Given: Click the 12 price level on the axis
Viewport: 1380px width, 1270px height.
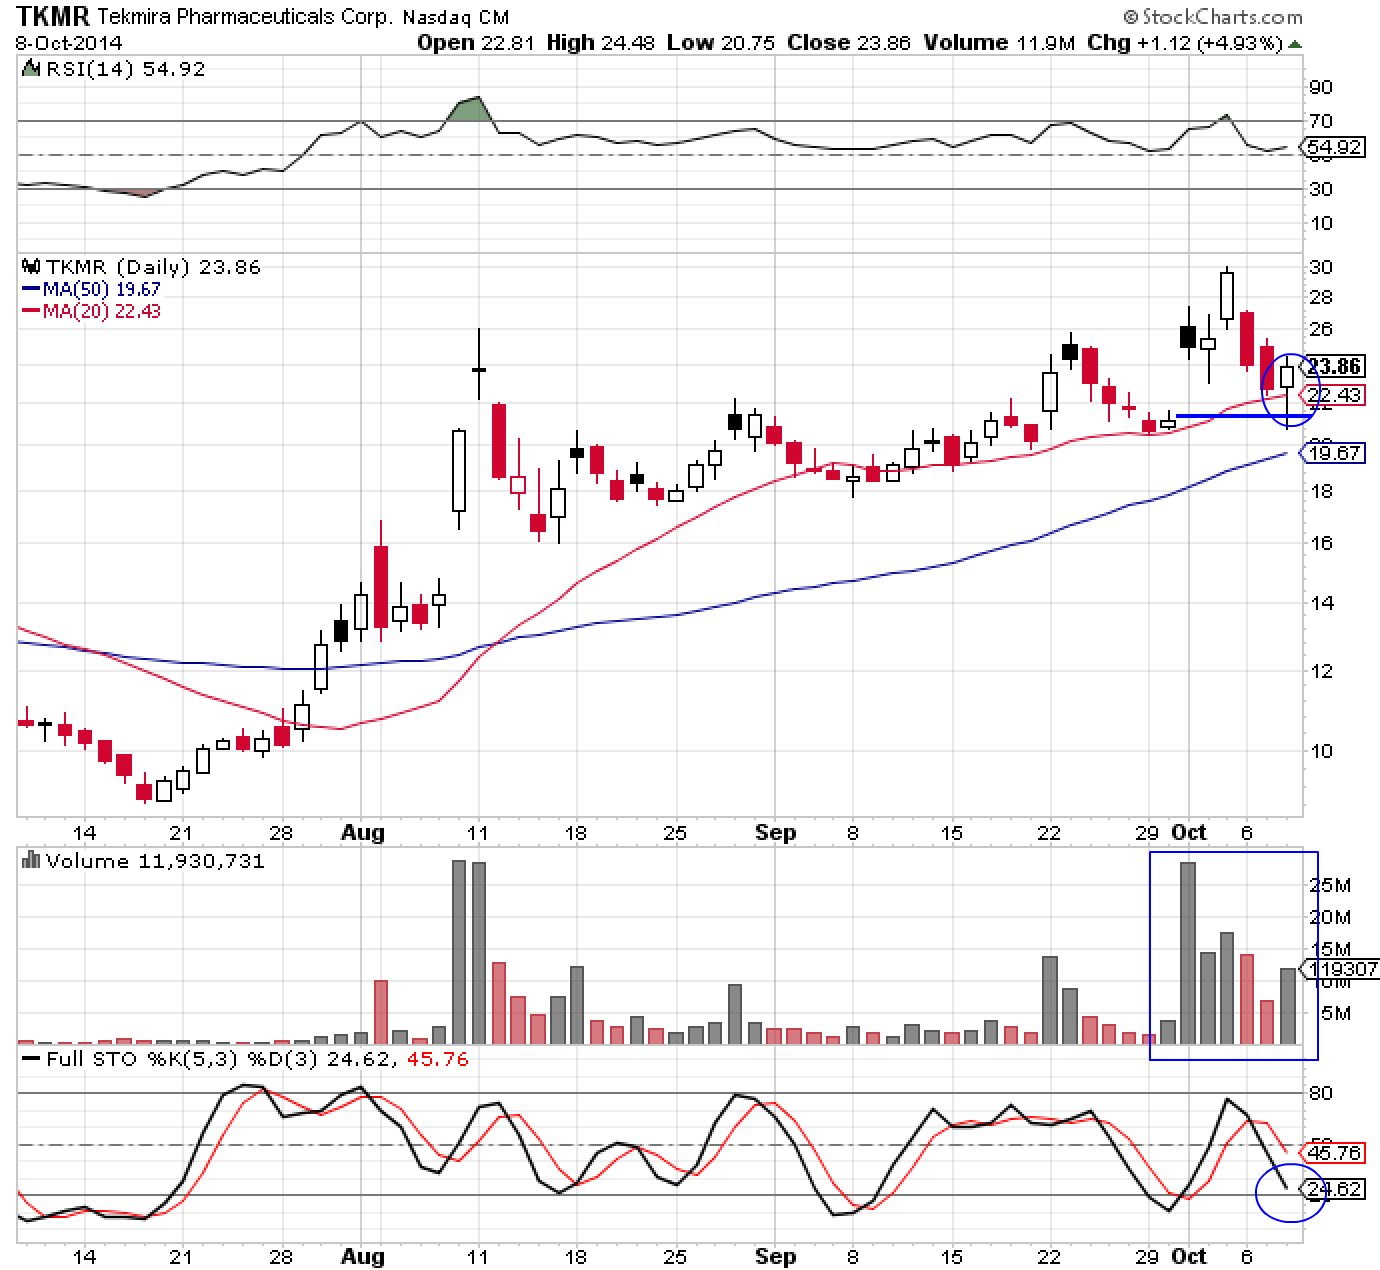Looking at the screenshot, I should 1321,671.
